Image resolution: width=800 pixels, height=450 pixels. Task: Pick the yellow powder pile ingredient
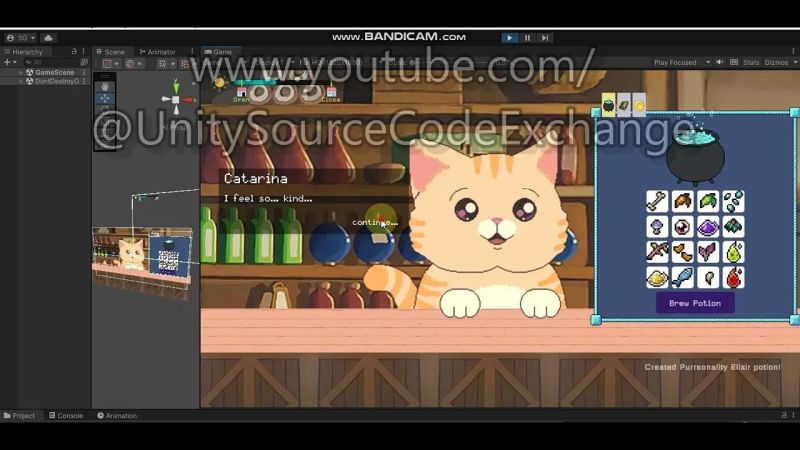[x=657, y=278]
